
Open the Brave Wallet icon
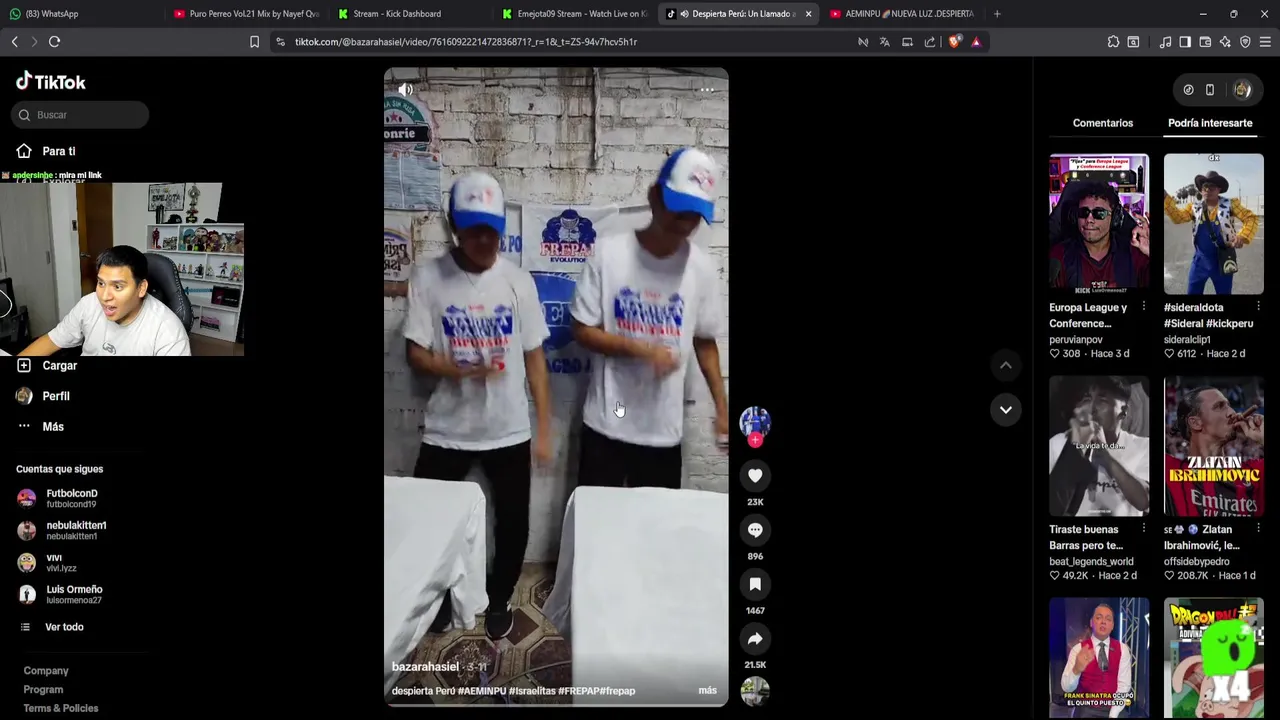point(1205,42)
